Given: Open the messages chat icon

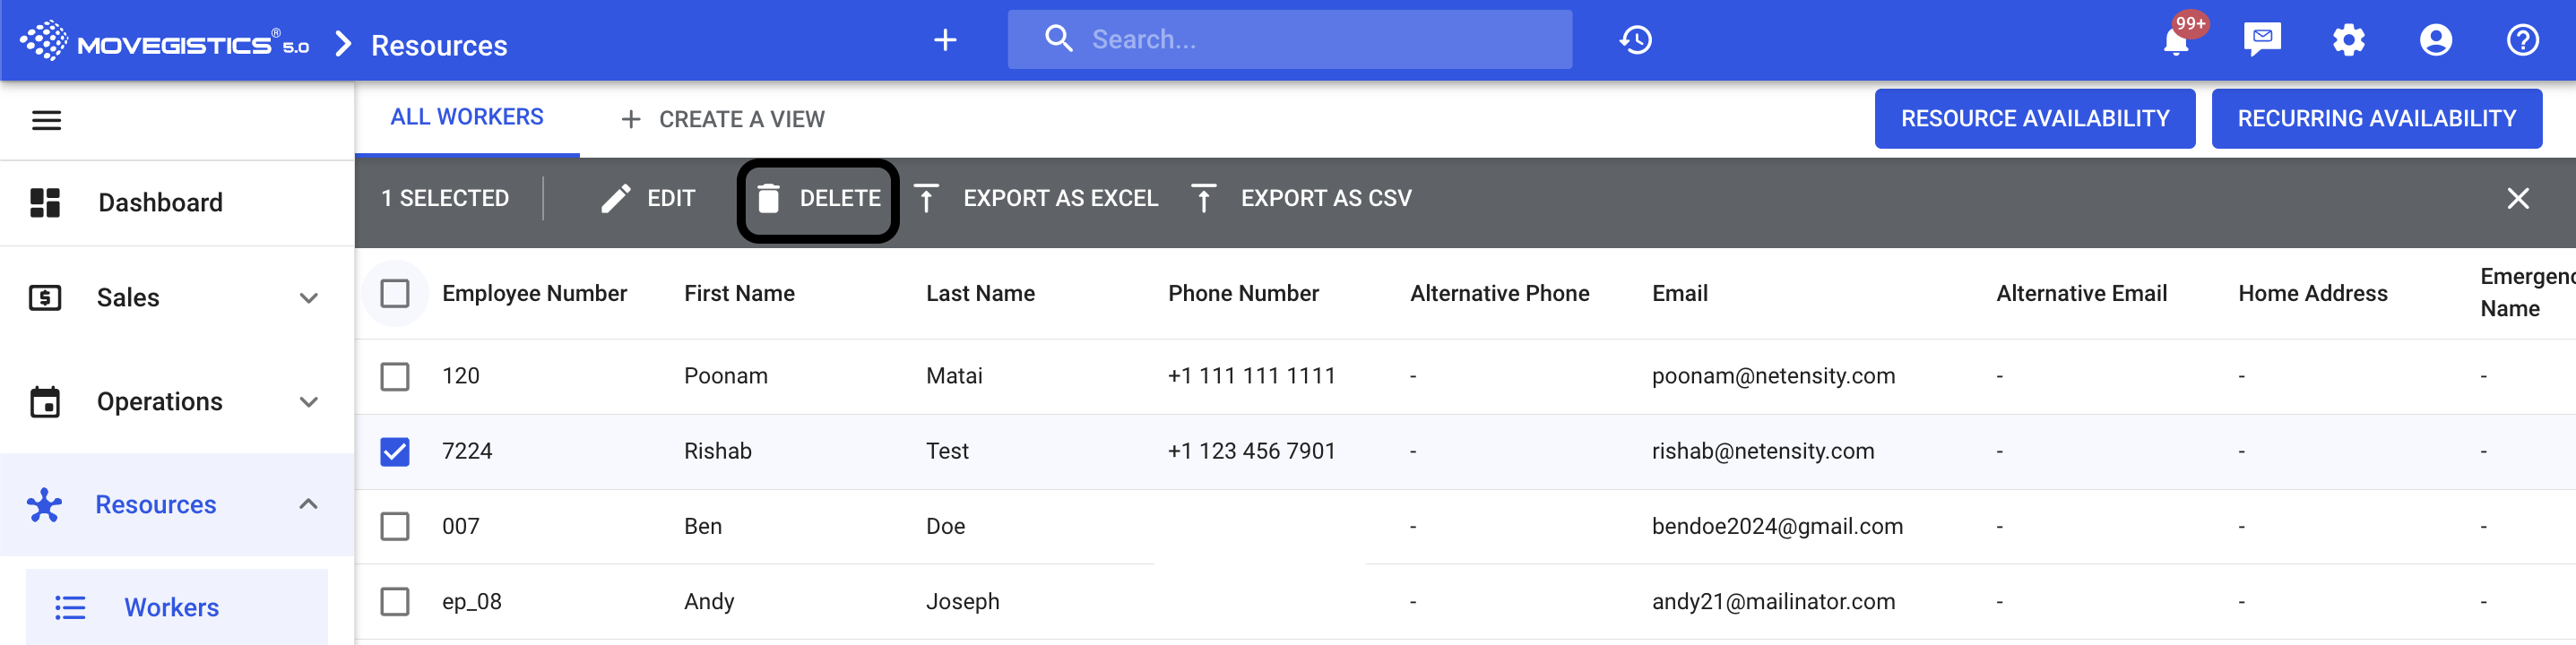Looking at the screenshot, I should 2261,40.
